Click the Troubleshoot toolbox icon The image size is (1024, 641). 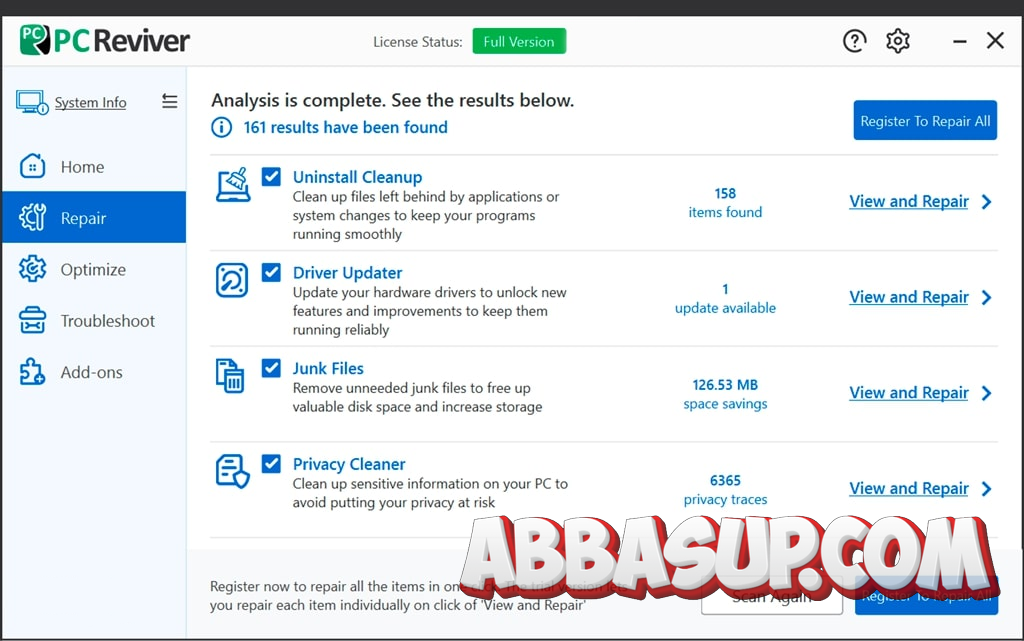(x=33, y=320)
